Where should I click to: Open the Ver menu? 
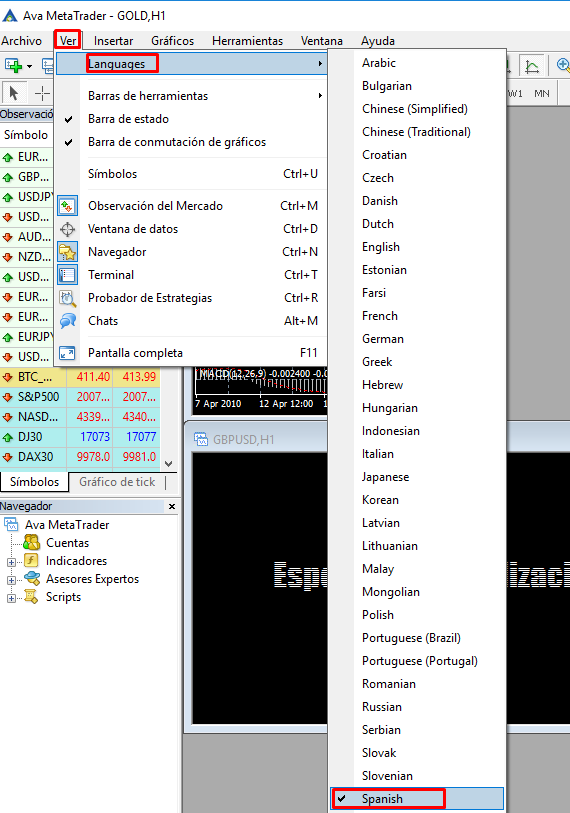68,40
